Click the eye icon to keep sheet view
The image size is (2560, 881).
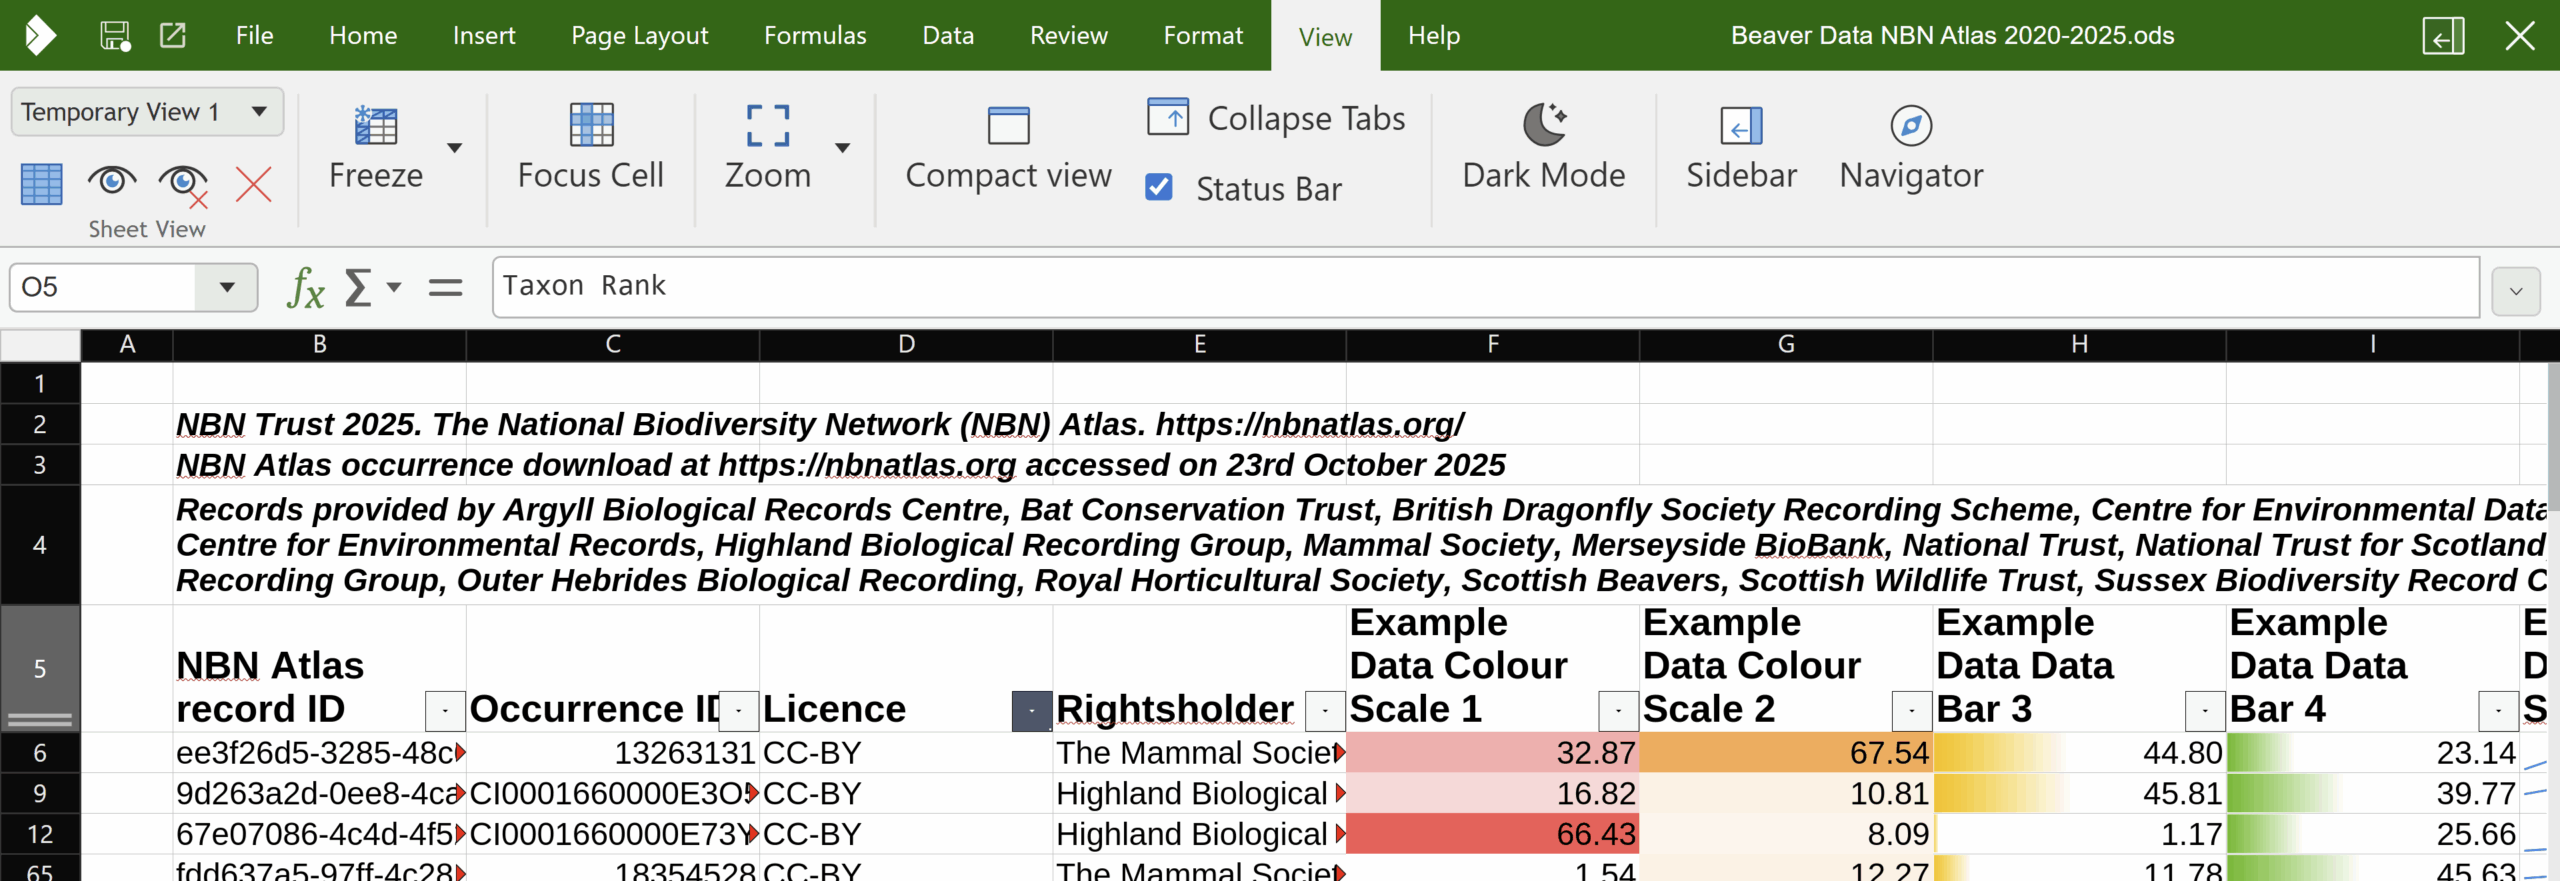111,182
